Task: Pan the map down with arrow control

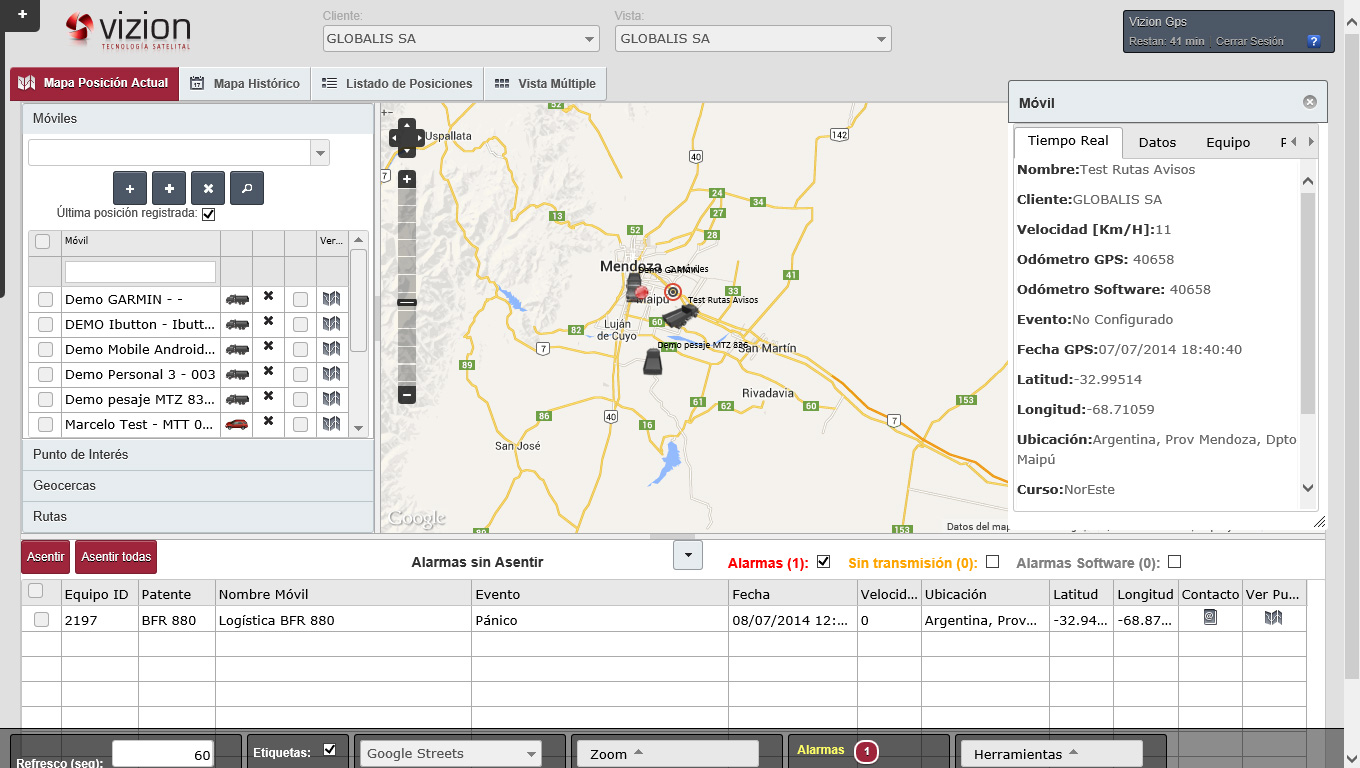Action: [407, 151]
